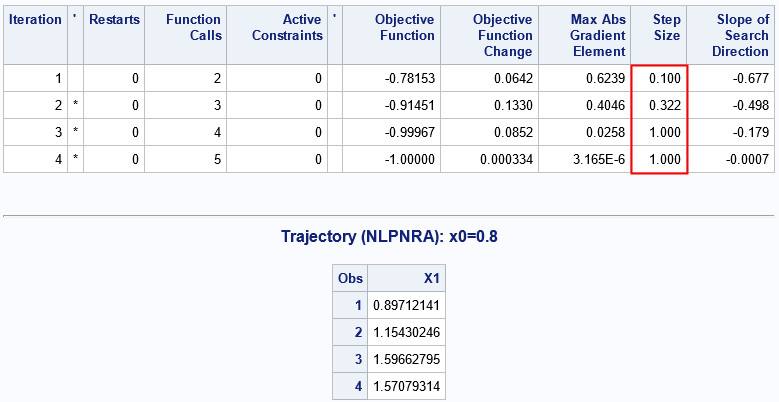This screenshot has height=402, width=779.
Task: Select the step size cell 0.100
Action: 664,78
